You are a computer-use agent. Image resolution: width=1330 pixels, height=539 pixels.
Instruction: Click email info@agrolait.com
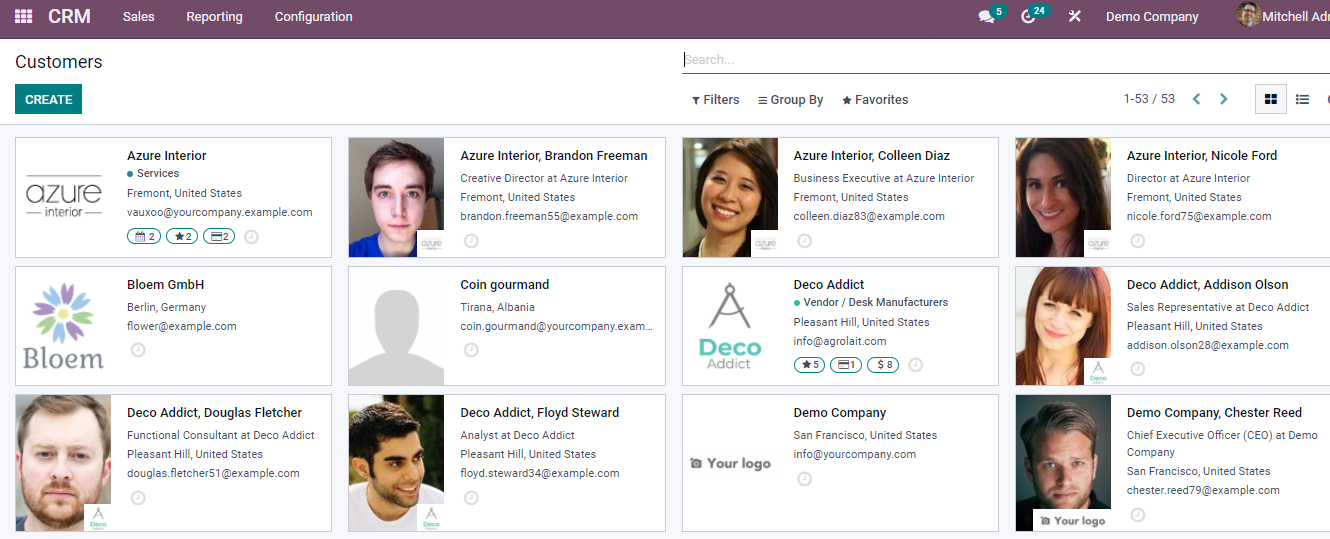pyautogui.click(x=842, y=342)
